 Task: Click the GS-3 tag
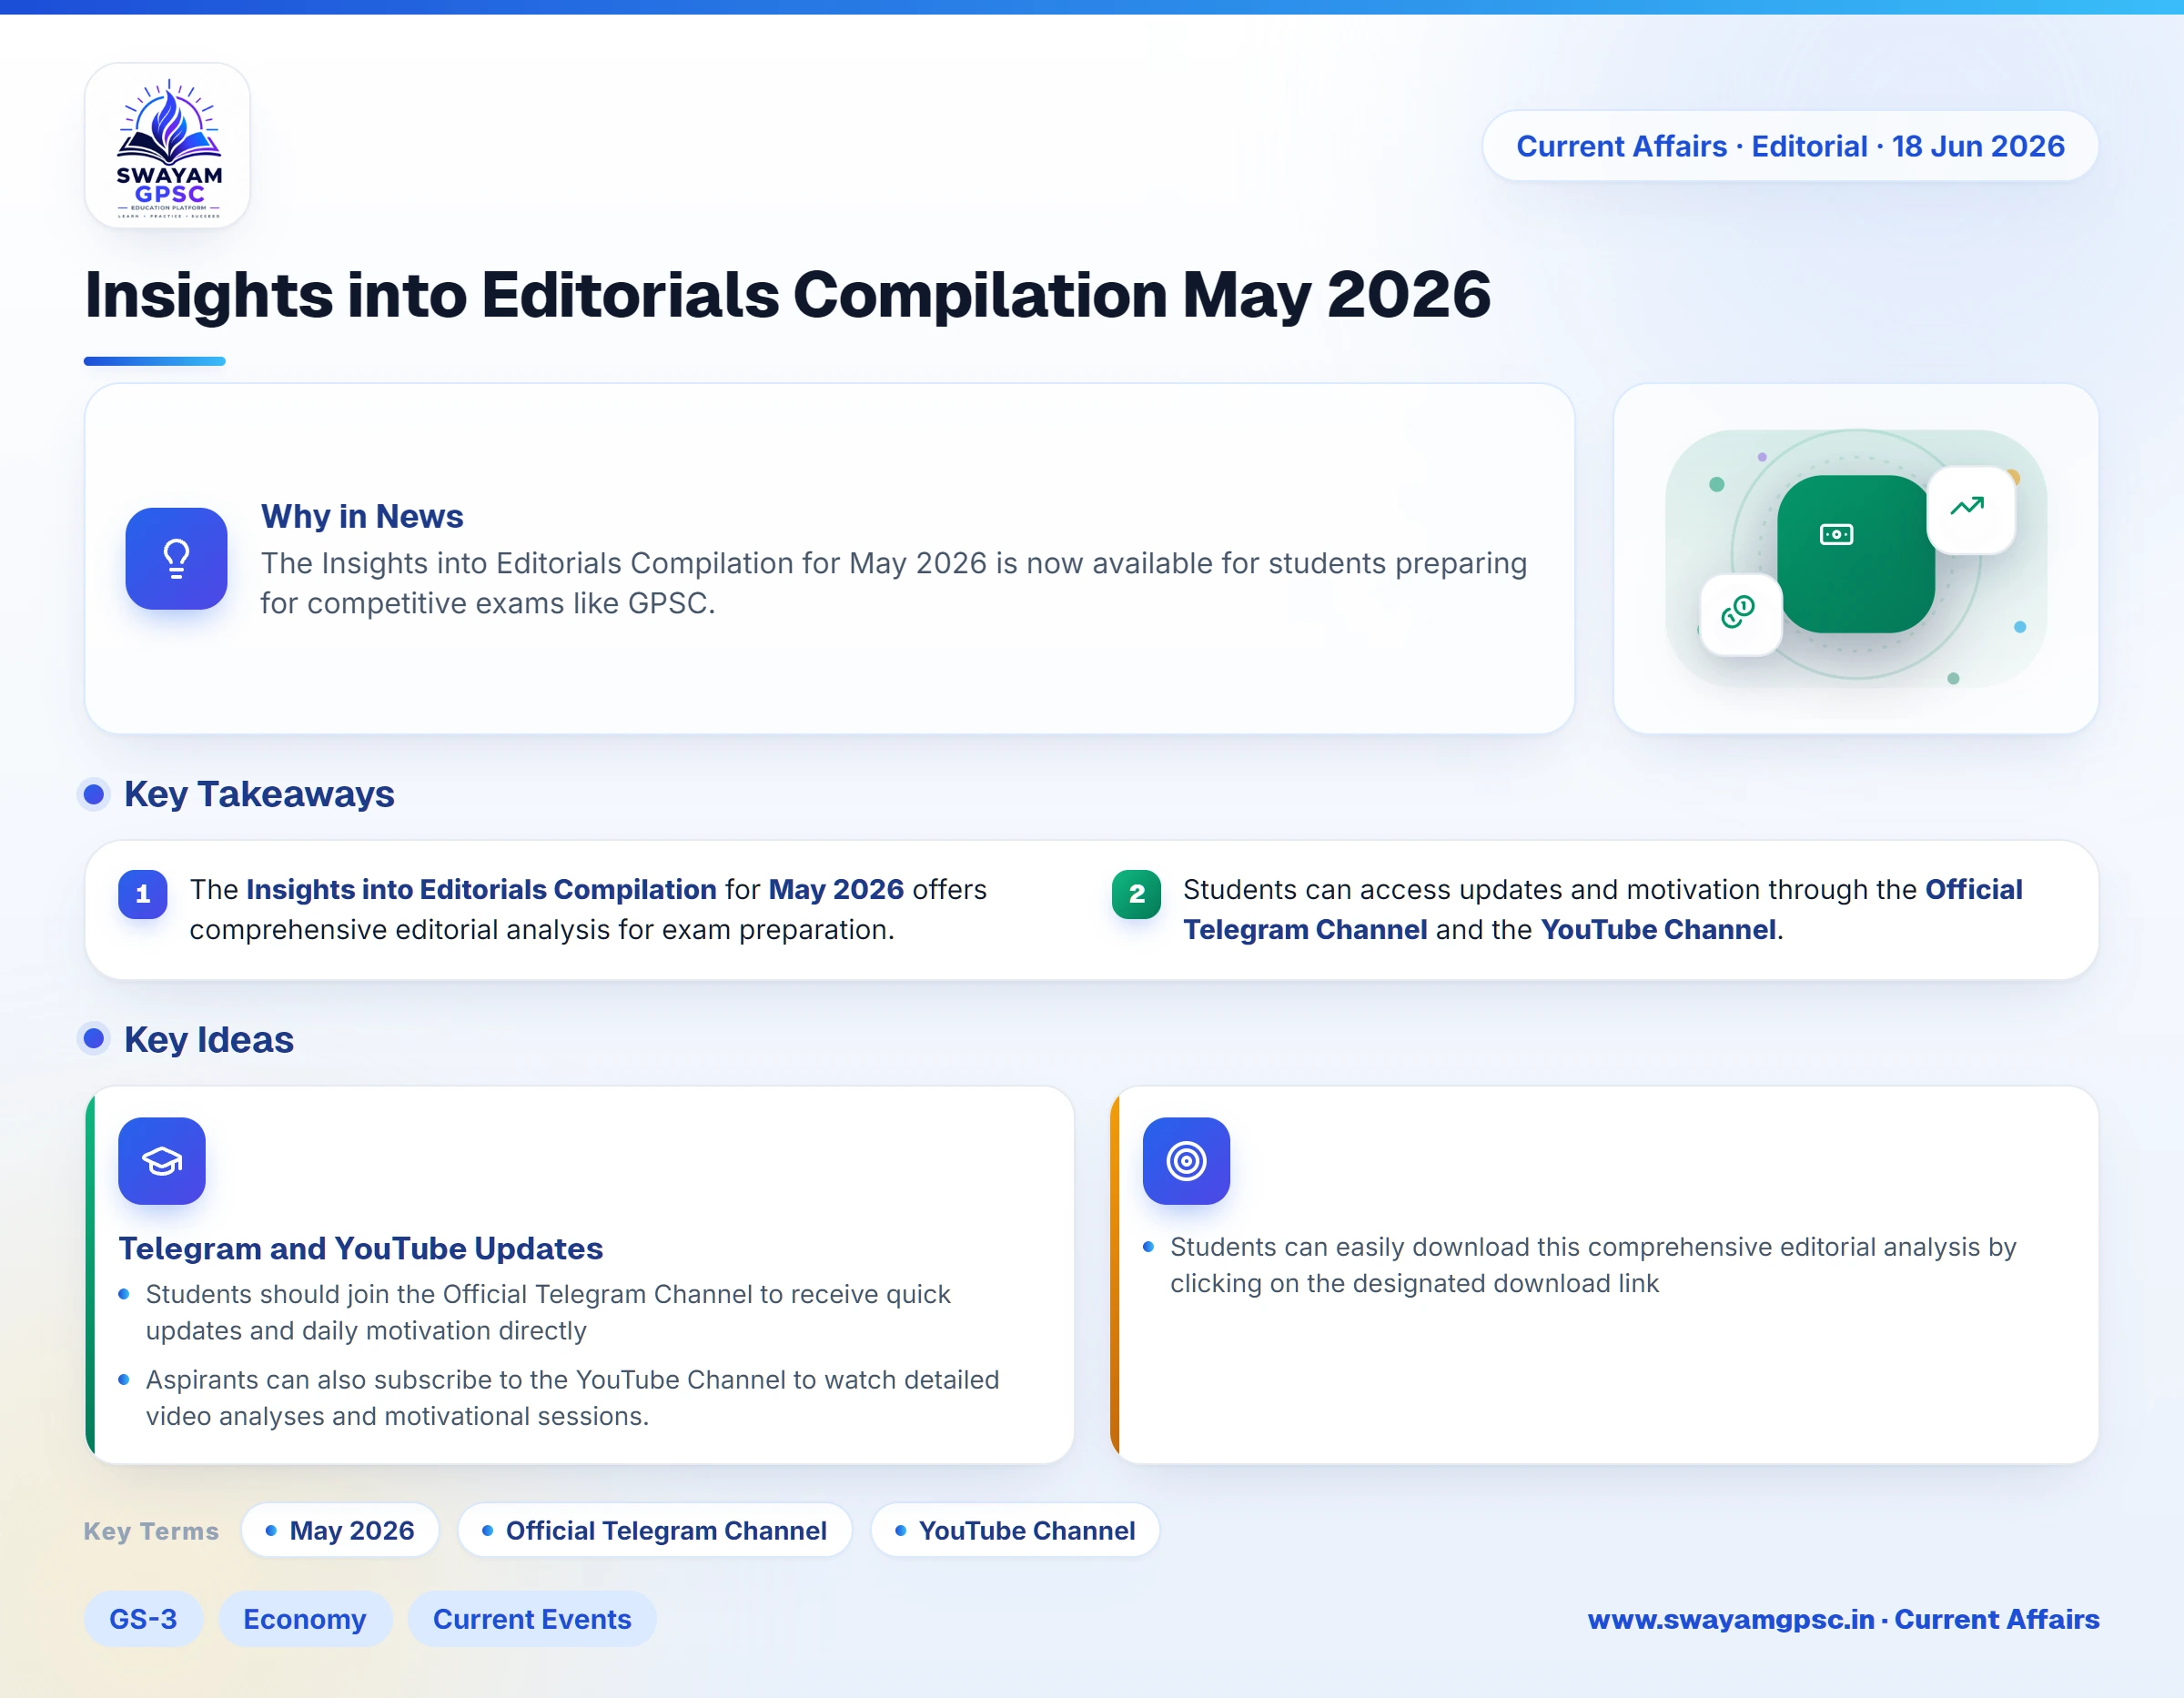click(x=143, y=1619)
